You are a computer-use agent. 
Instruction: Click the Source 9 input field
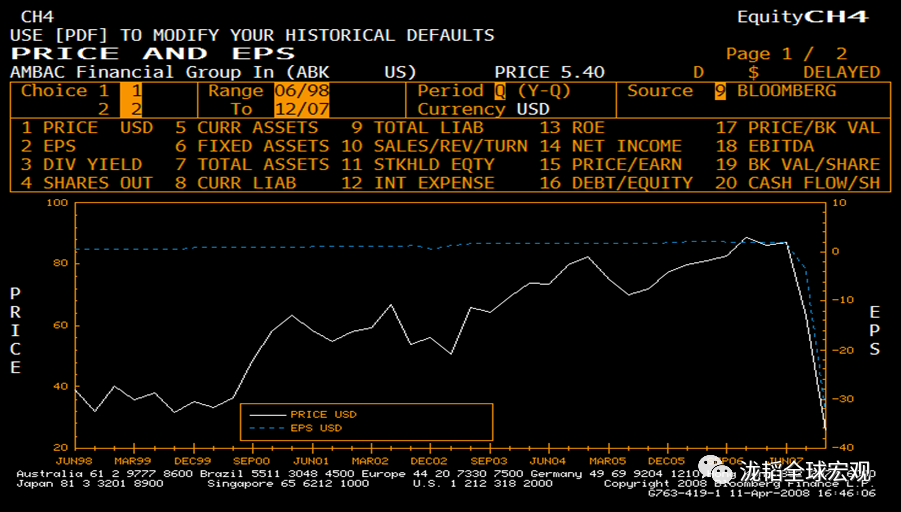click(x=720, y=91)
